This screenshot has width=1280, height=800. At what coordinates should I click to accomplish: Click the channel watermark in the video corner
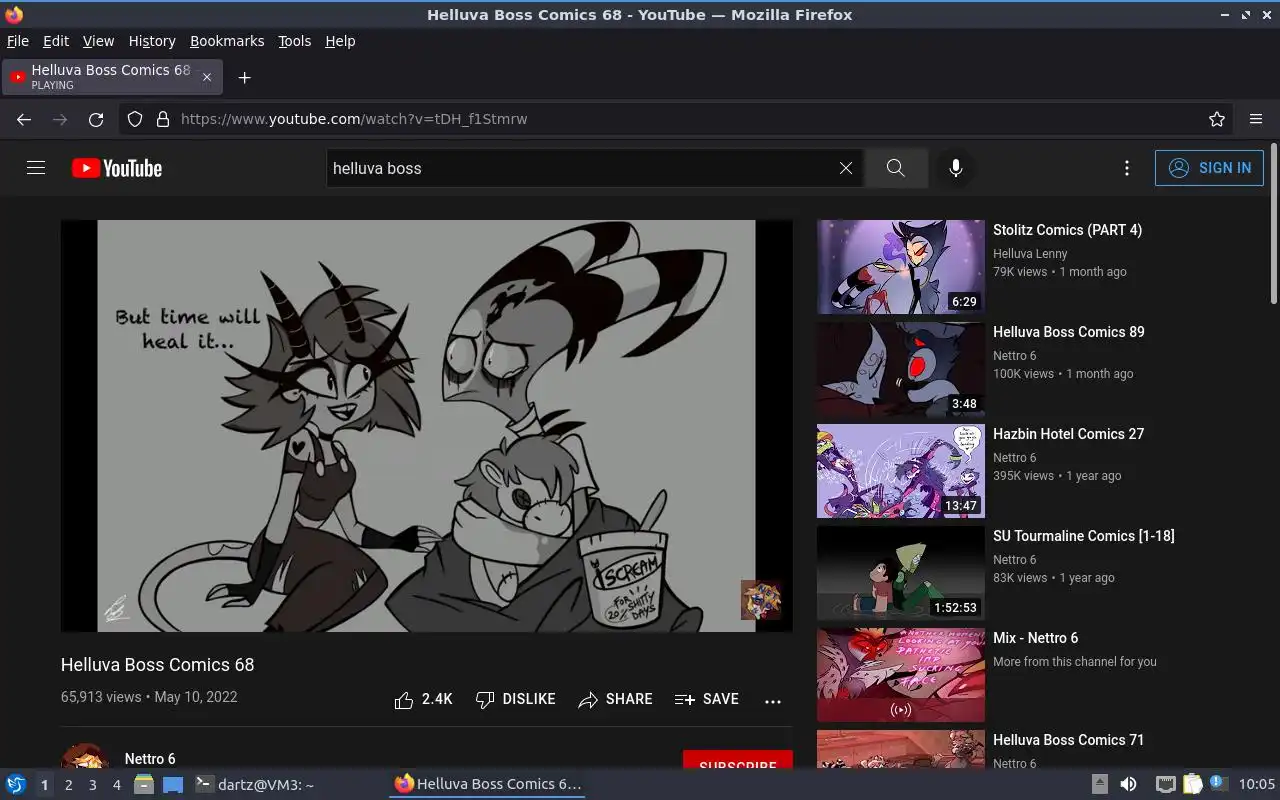point(761,600)
